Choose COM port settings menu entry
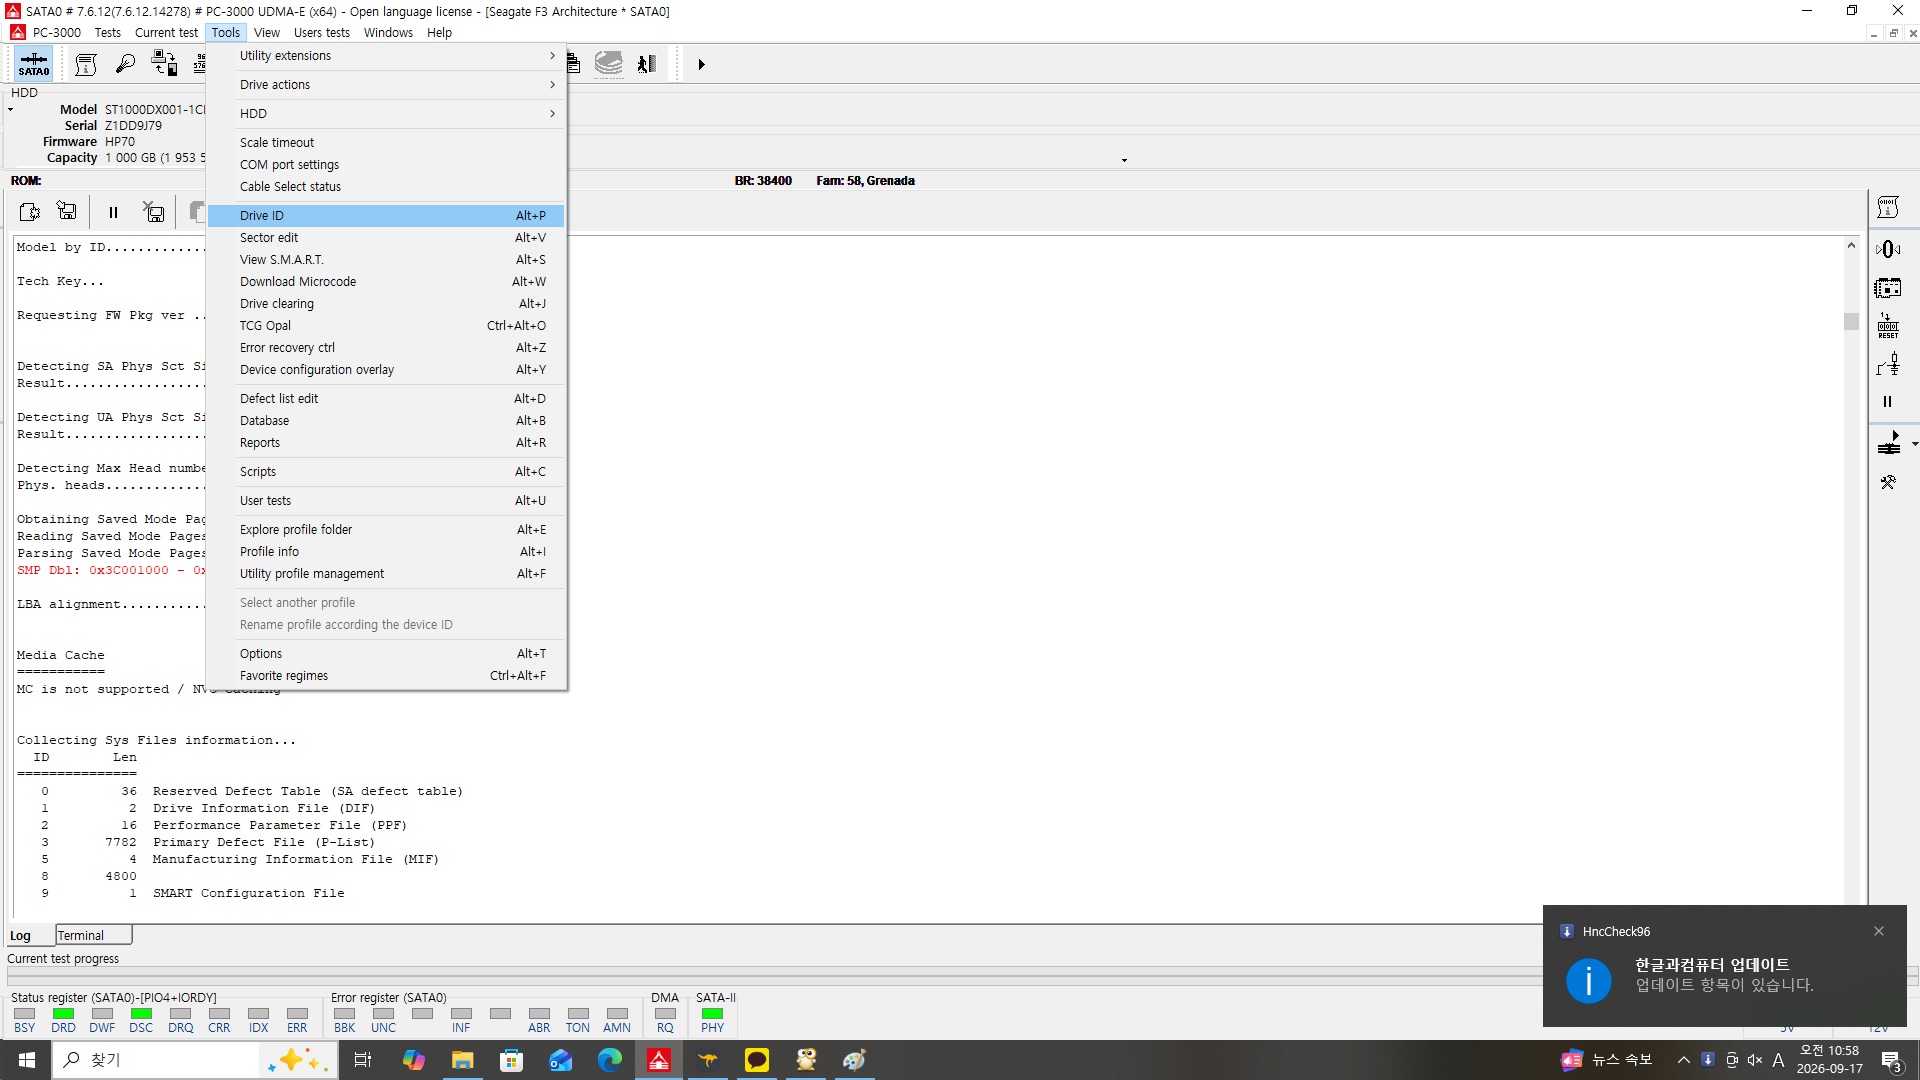Viewport: 1920px width, 1080px height. pyautogui.click(x=386, y=165)
